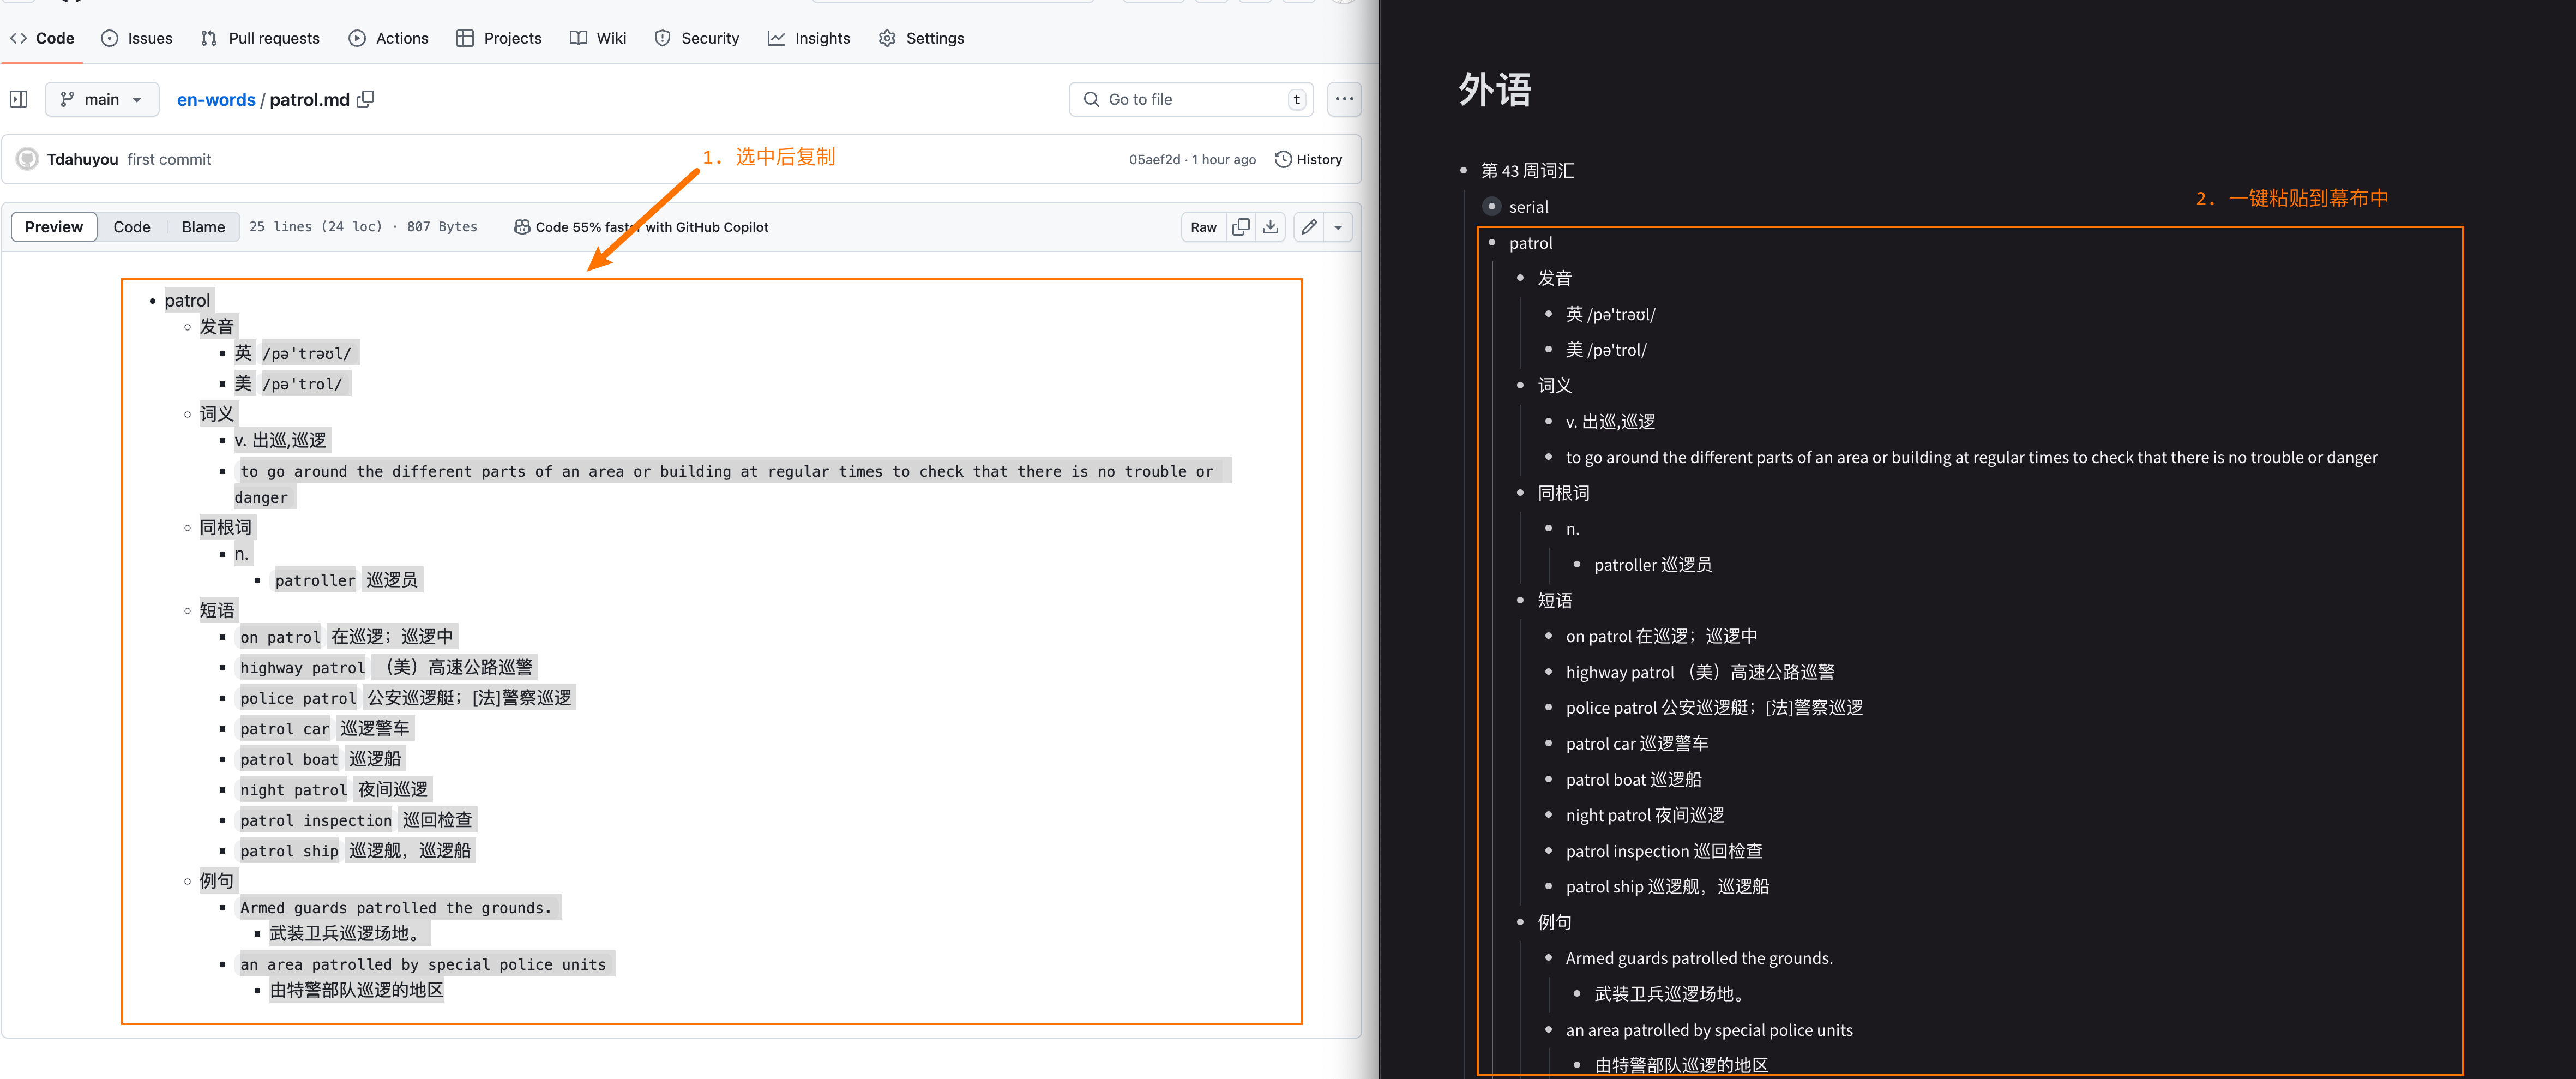The height and width of the screenshot is (1079, 2576).
Task: Switch to the Blame view tab
Action: tap(203, 227)
